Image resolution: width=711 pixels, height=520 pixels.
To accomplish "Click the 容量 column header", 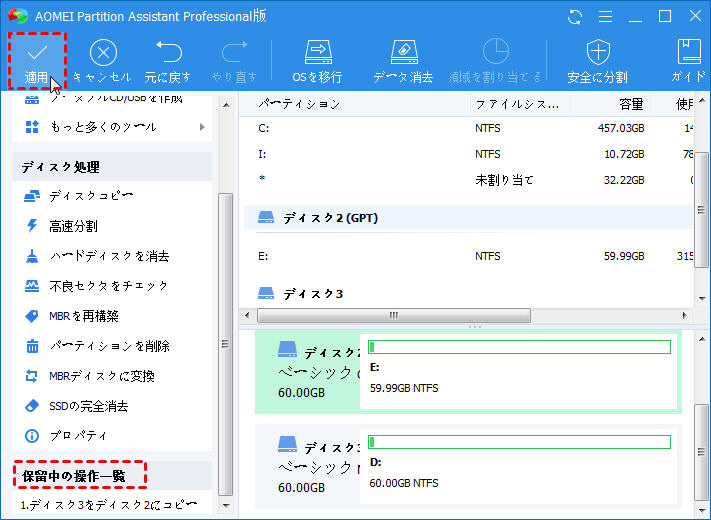I will [x=631, y=105].
